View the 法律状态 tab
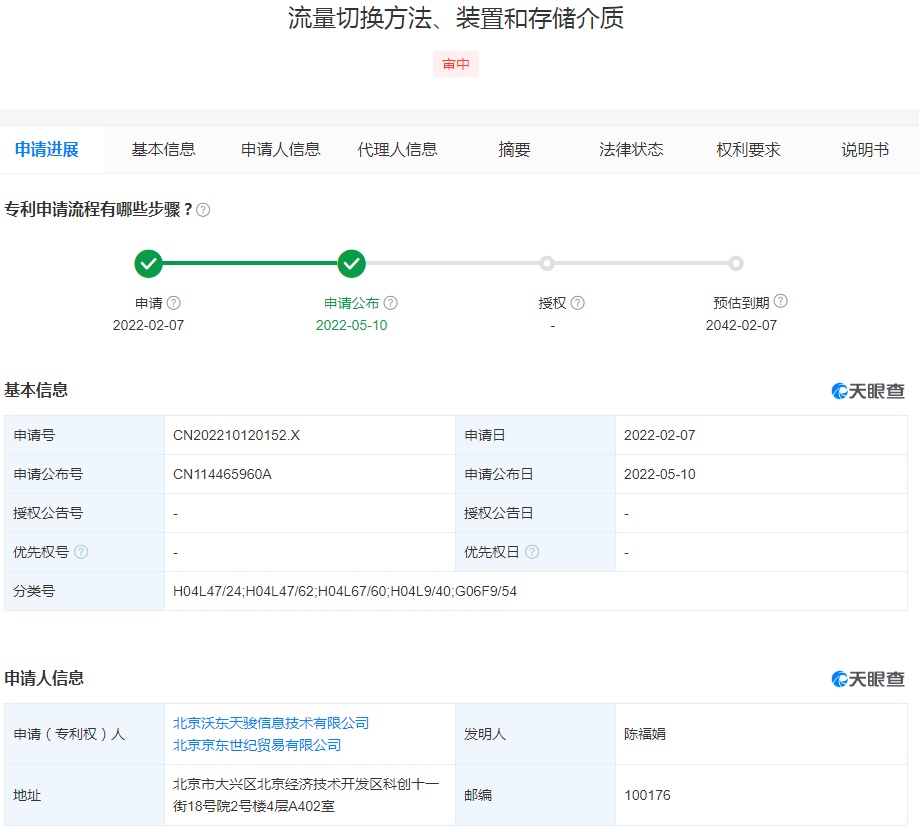 (631, 150)
